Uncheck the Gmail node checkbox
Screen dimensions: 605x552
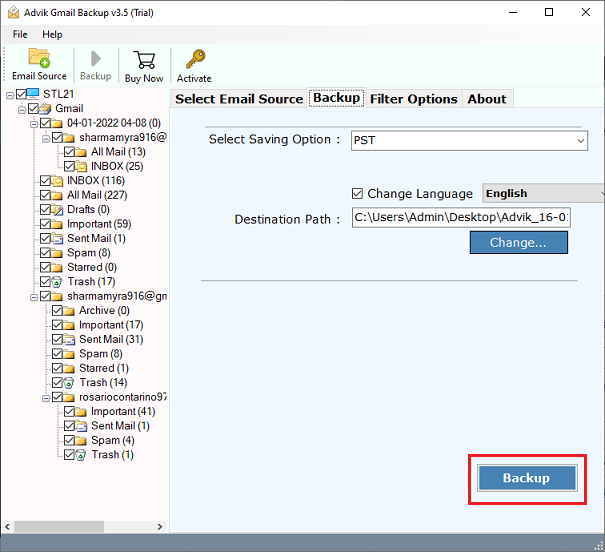pyautogui.click(x=33, y=108)
